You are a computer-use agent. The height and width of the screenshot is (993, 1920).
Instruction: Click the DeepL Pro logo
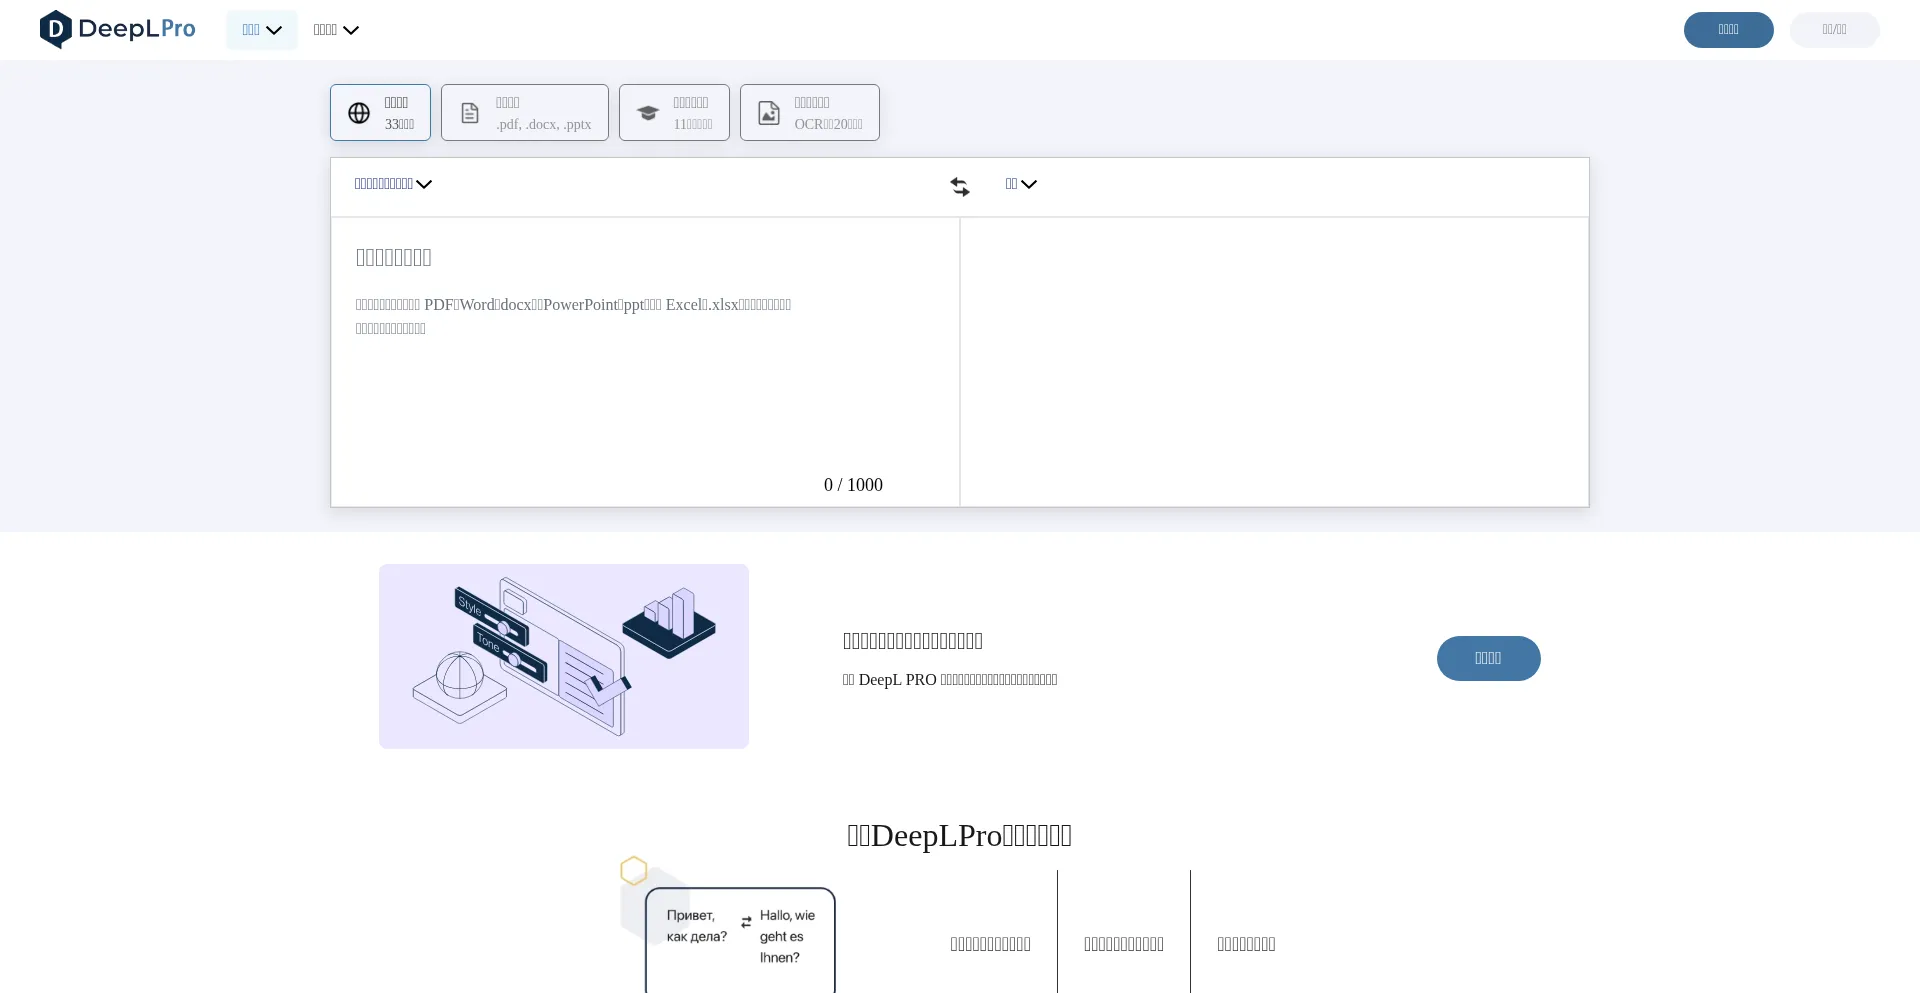point(117,29)
